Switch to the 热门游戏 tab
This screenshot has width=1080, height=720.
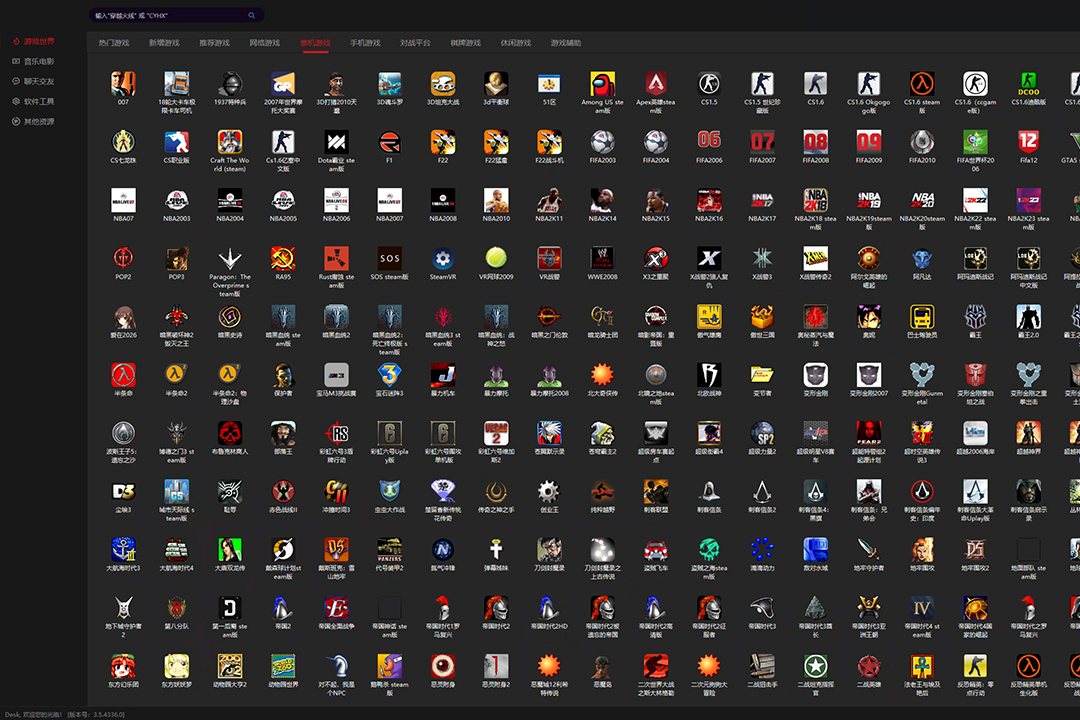[x=114, y=43]
